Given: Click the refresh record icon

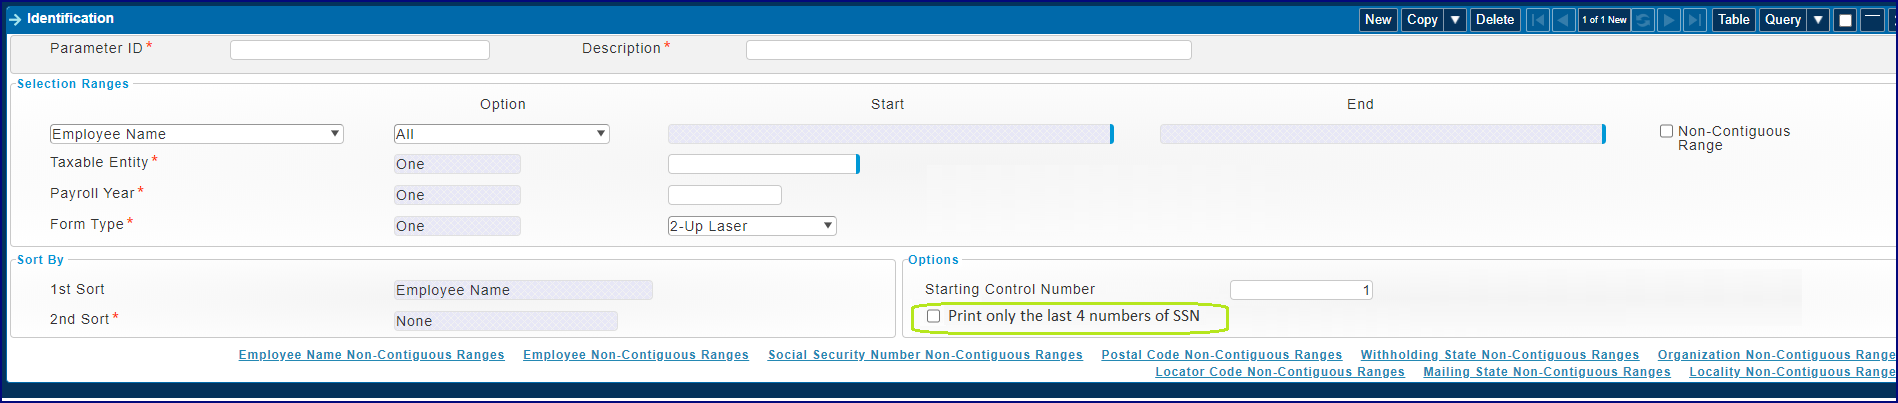Looking at the screenshot, I should 1643,20.
